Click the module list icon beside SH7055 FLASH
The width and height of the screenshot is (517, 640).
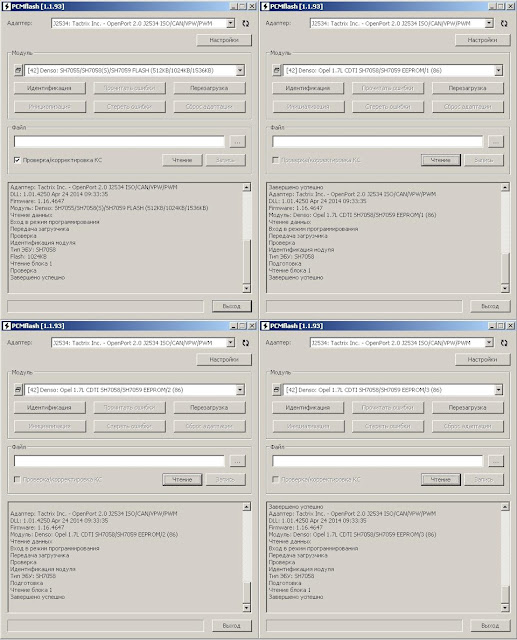pos(18,70)
